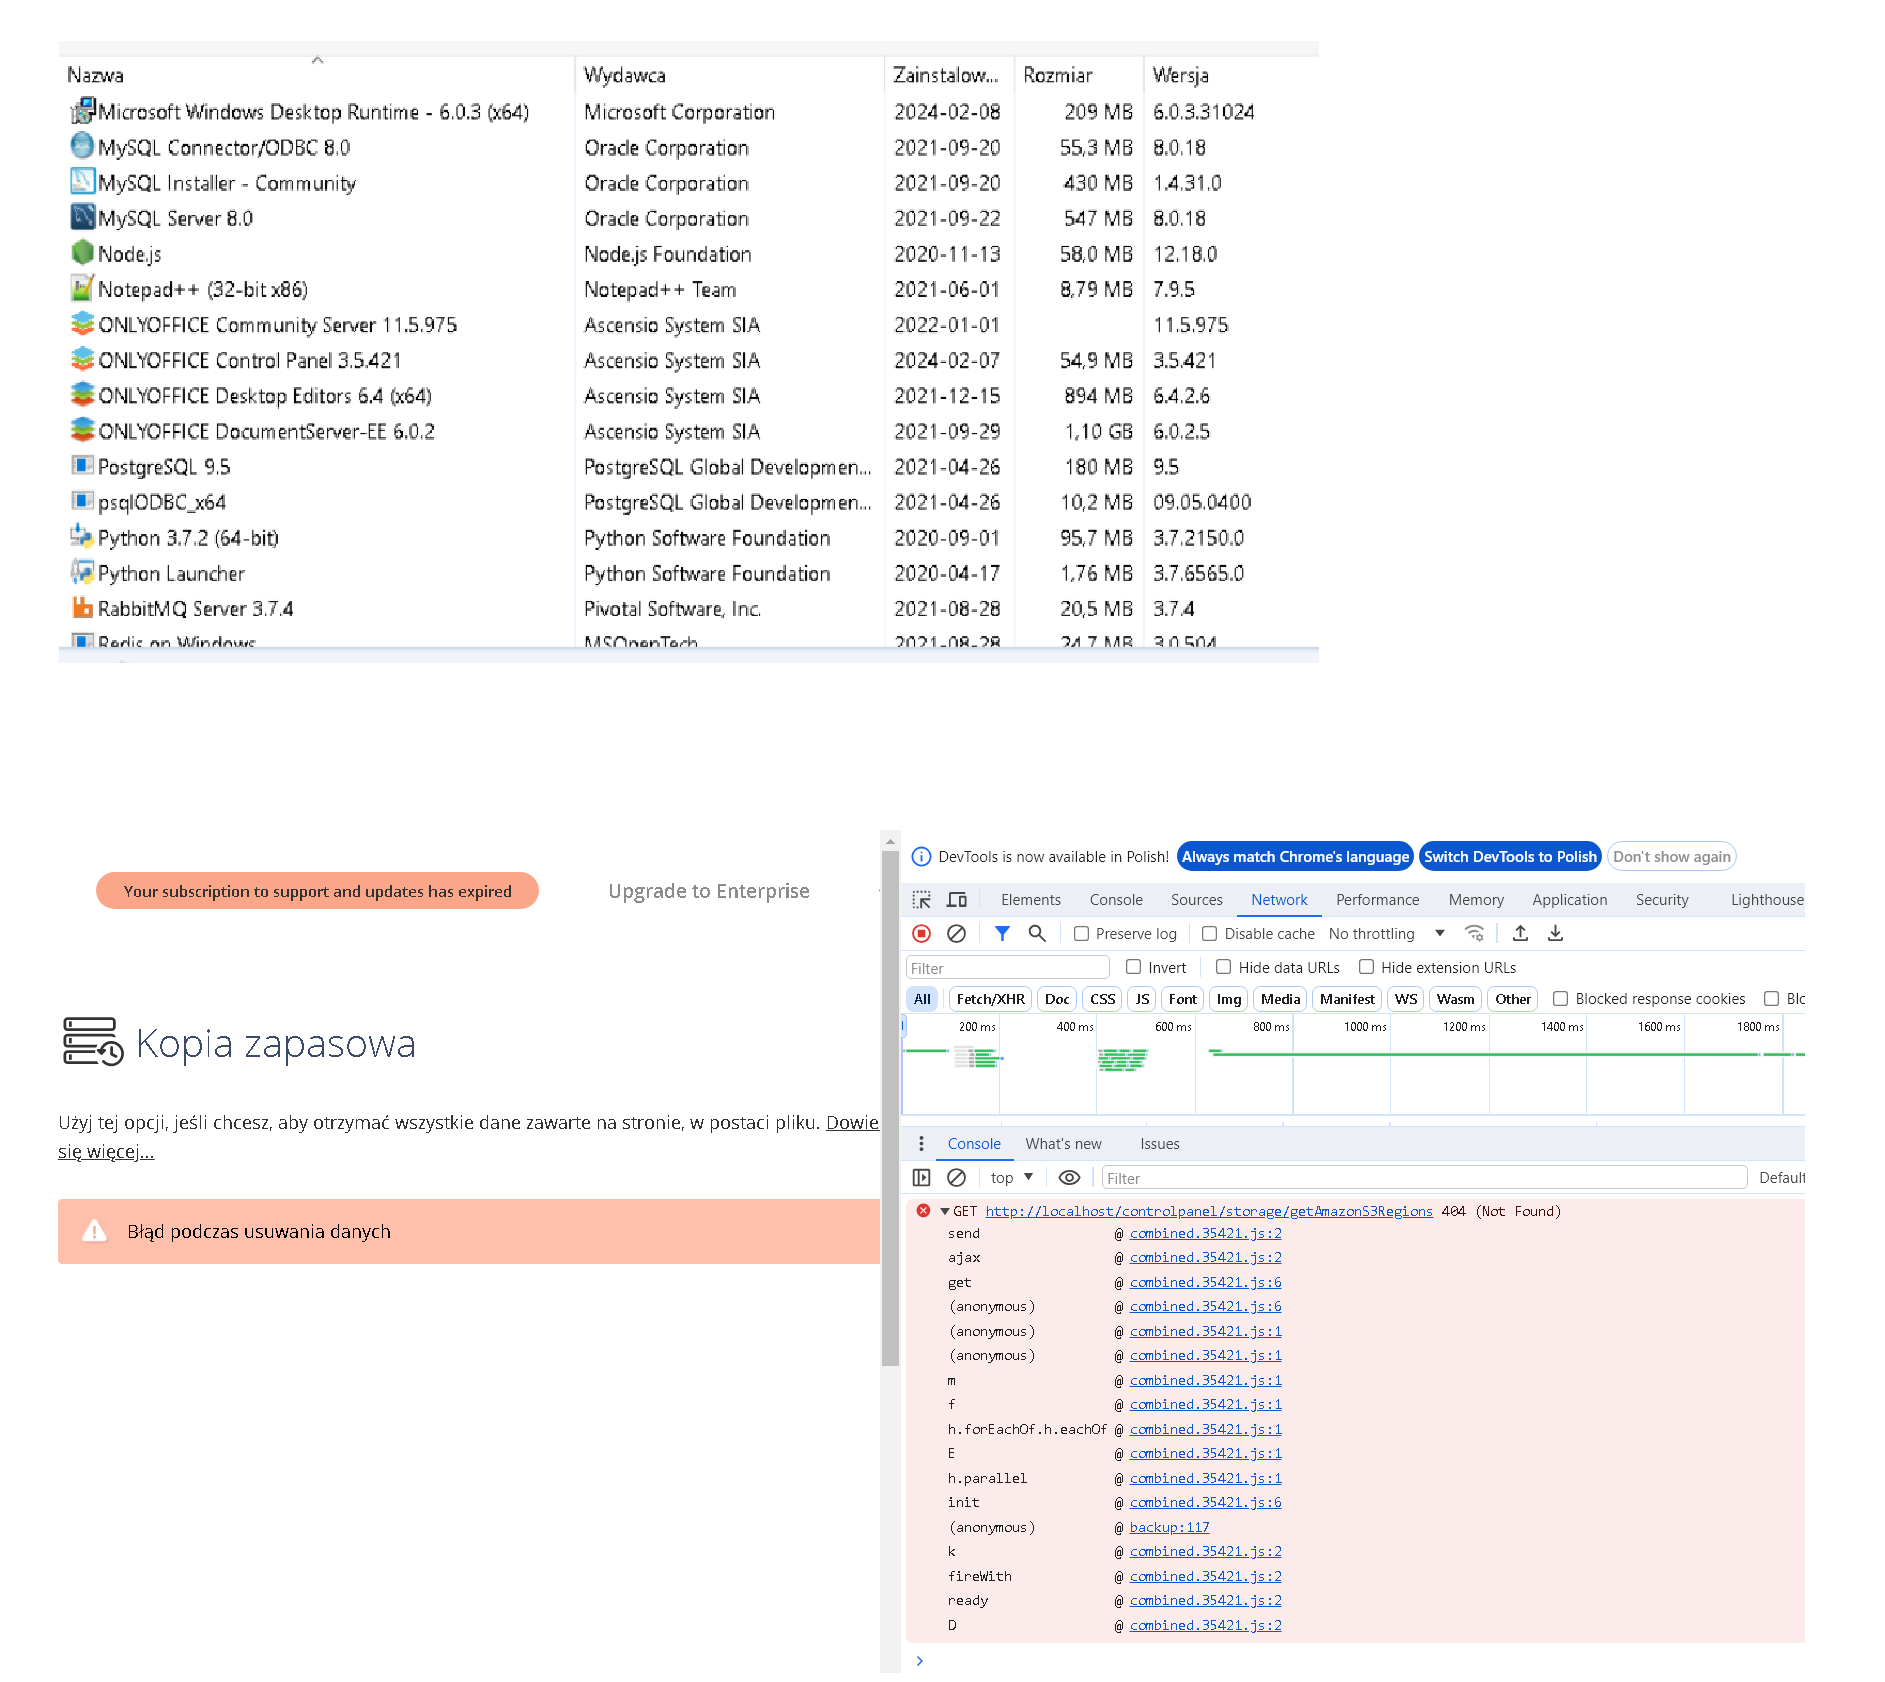Sort by the Wydawca column header
The image size is (1885, 1682).
pos(730,75)
